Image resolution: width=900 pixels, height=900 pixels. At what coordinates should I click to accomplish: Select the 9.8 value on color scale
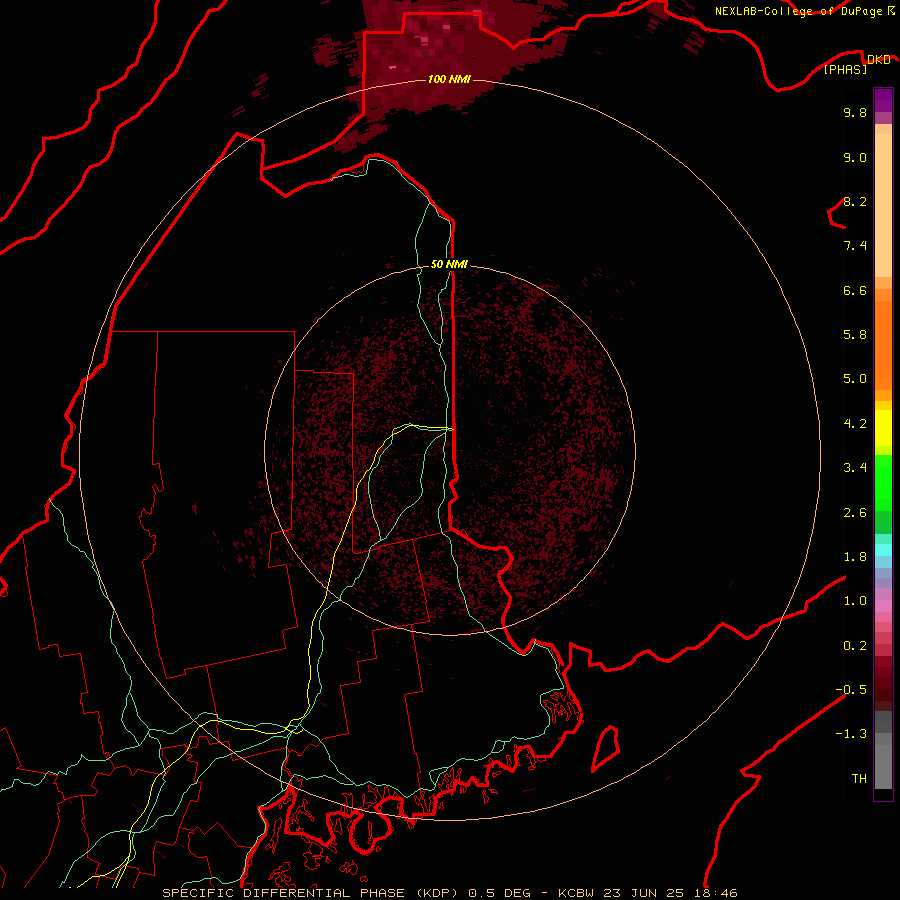[855, 112]
